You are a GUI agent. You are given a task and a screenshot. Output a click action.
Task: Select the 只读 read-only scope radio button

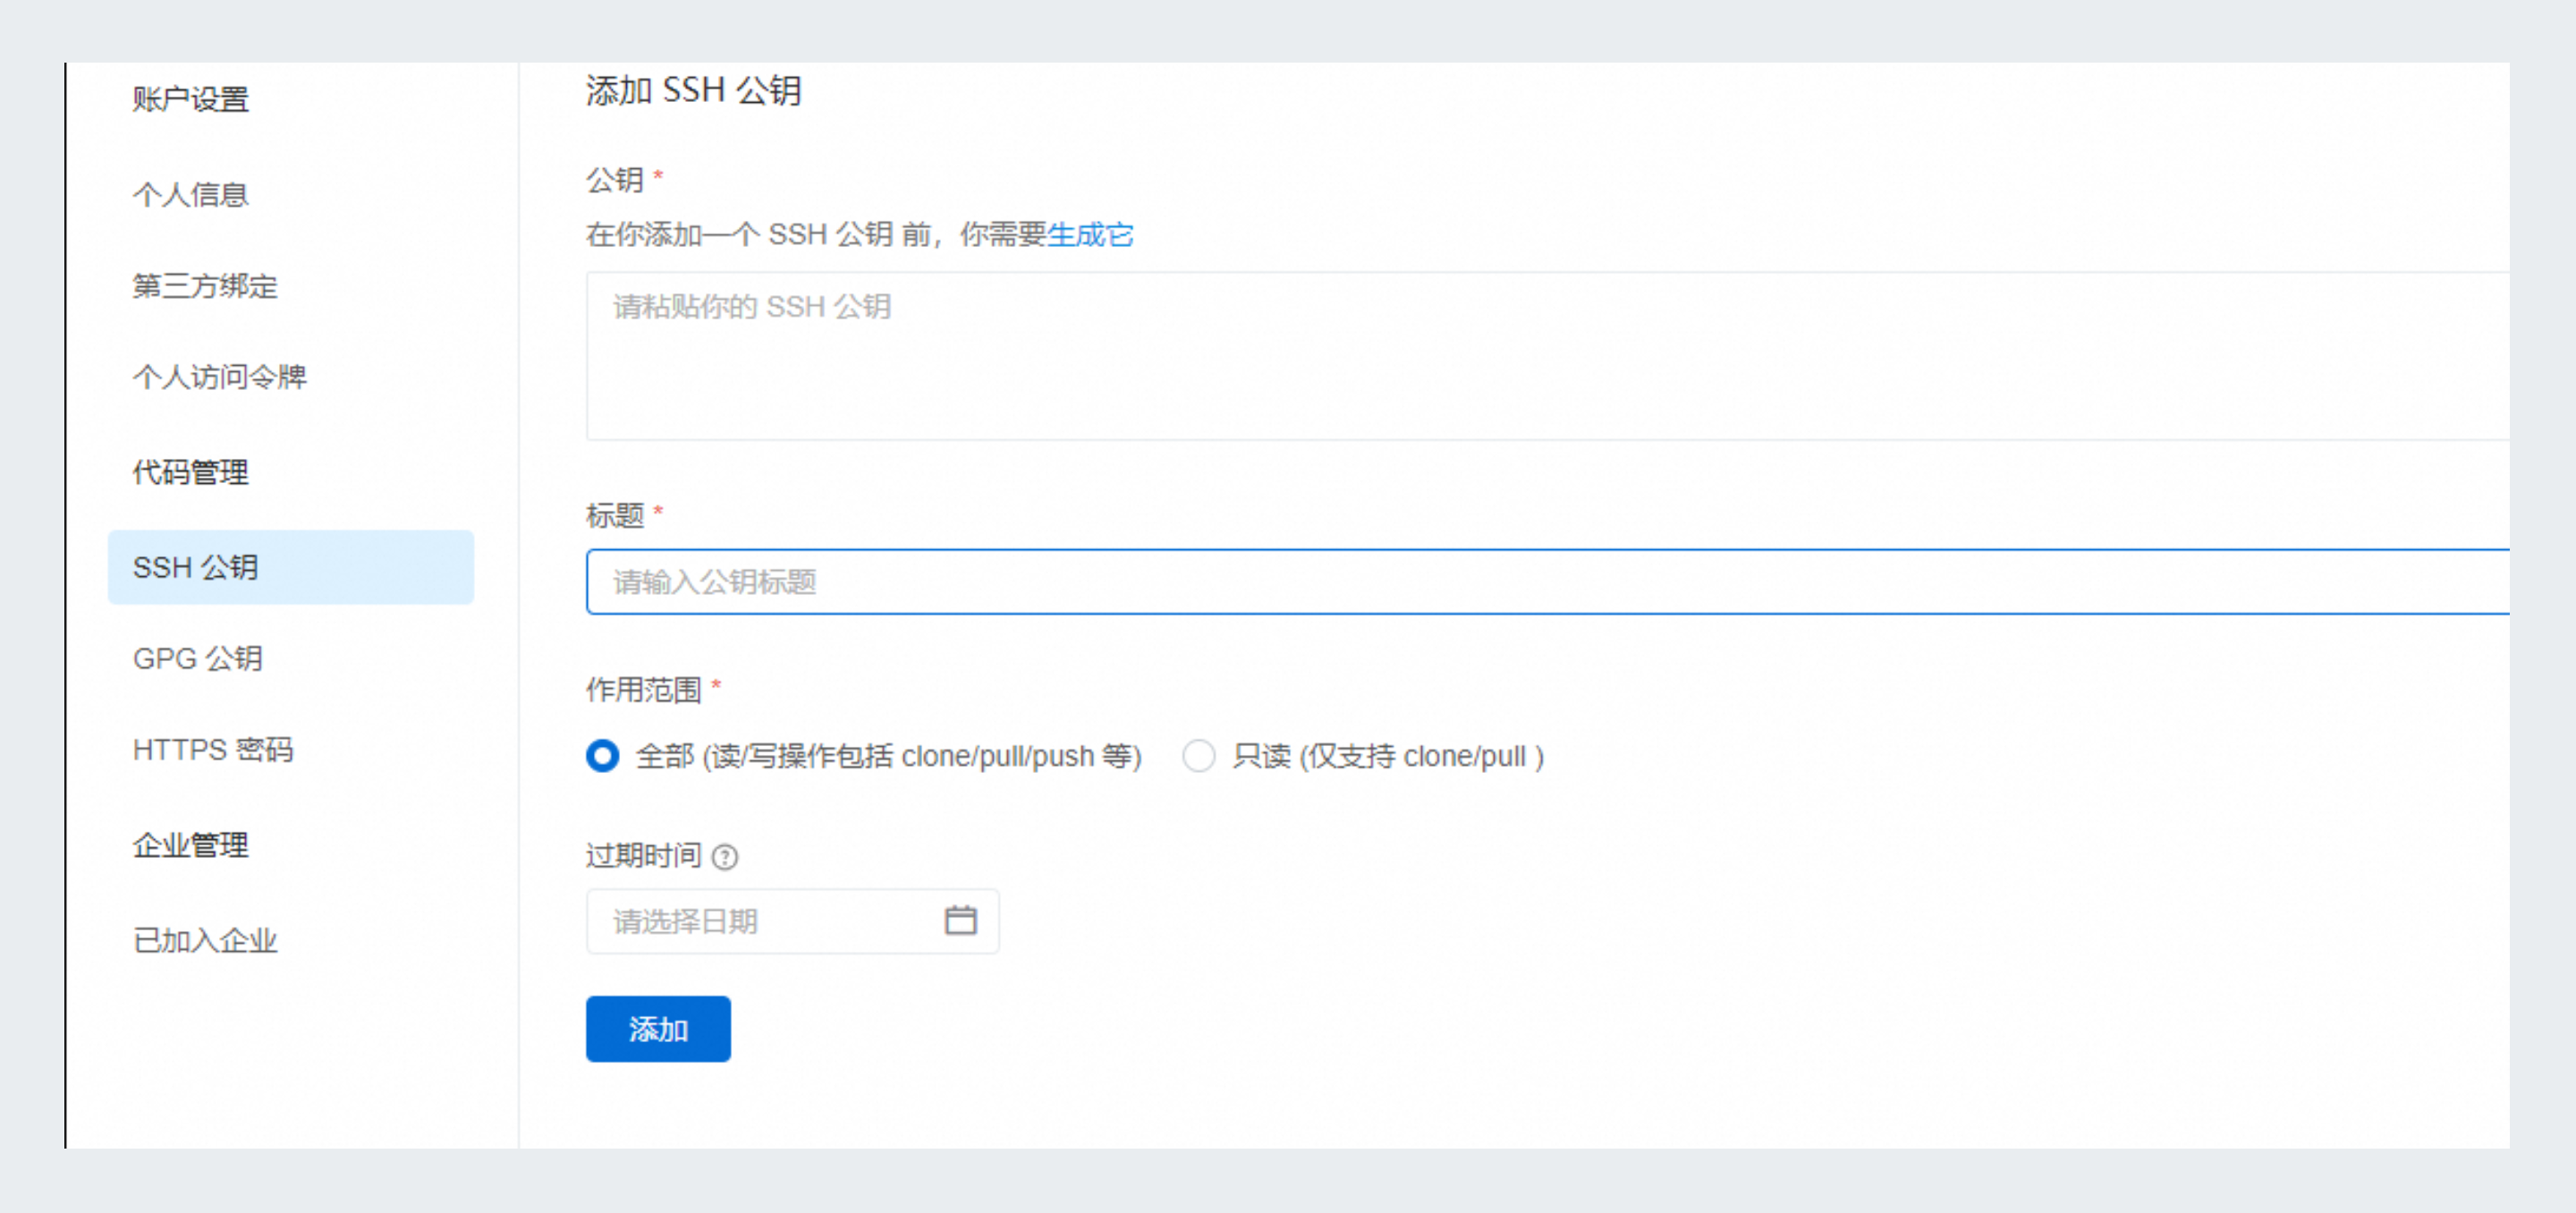1199,756
